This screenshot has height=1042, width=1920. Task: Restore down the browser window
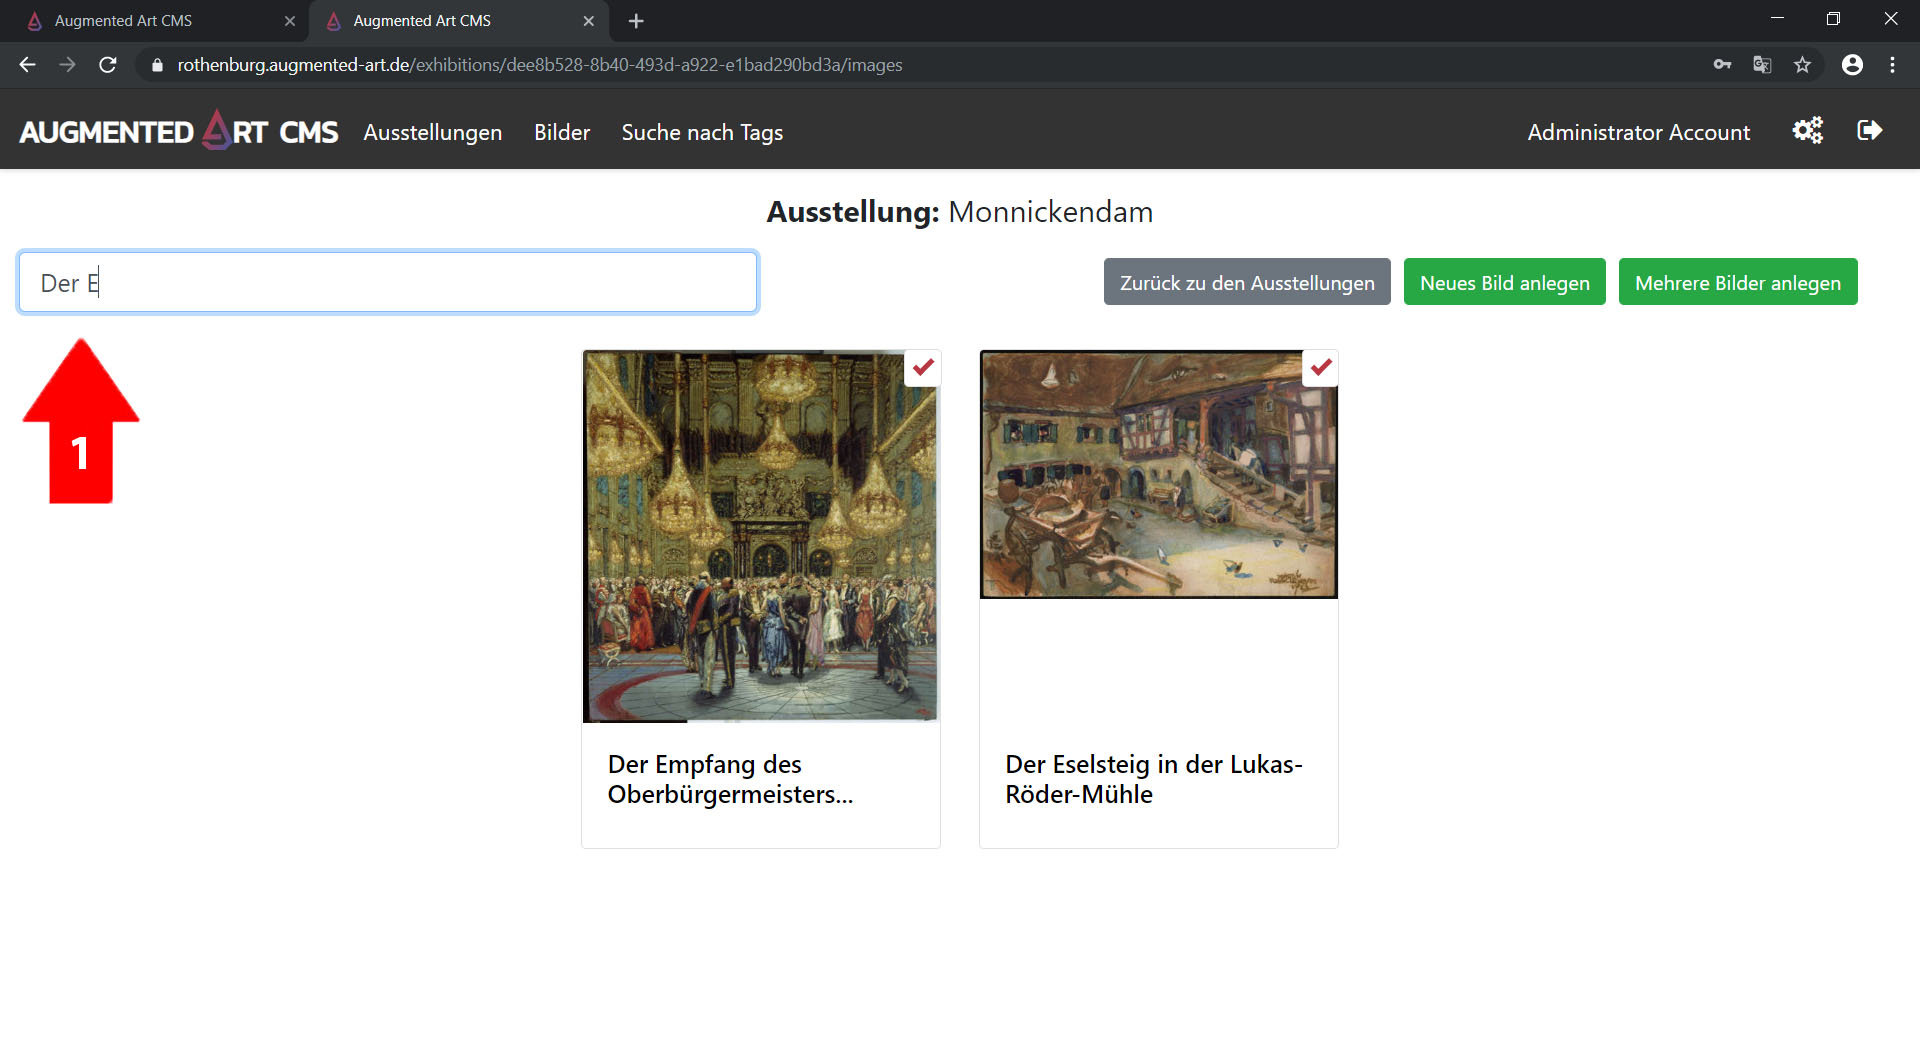tap(1833, 19)
